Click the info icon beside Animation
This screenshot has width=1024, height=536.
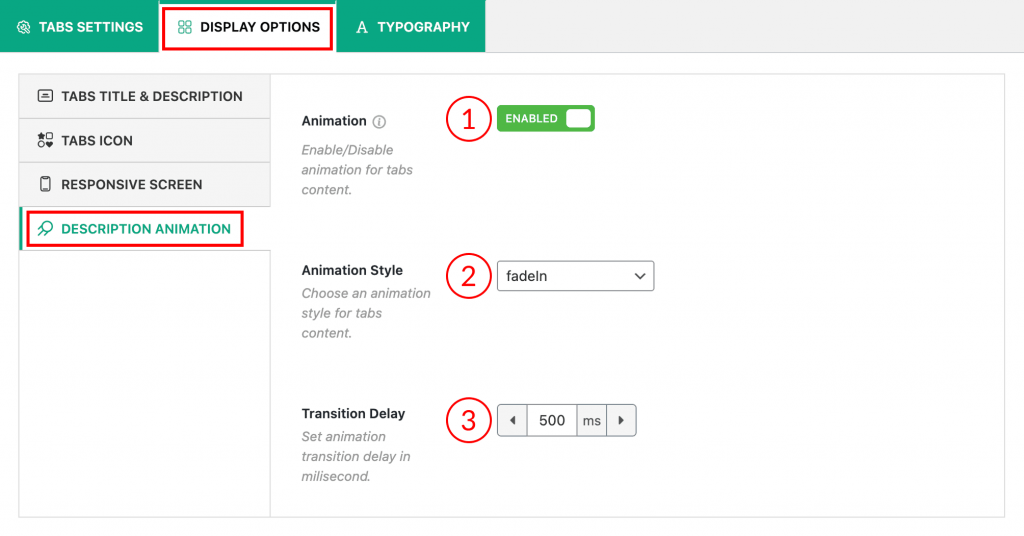(379, 121)
